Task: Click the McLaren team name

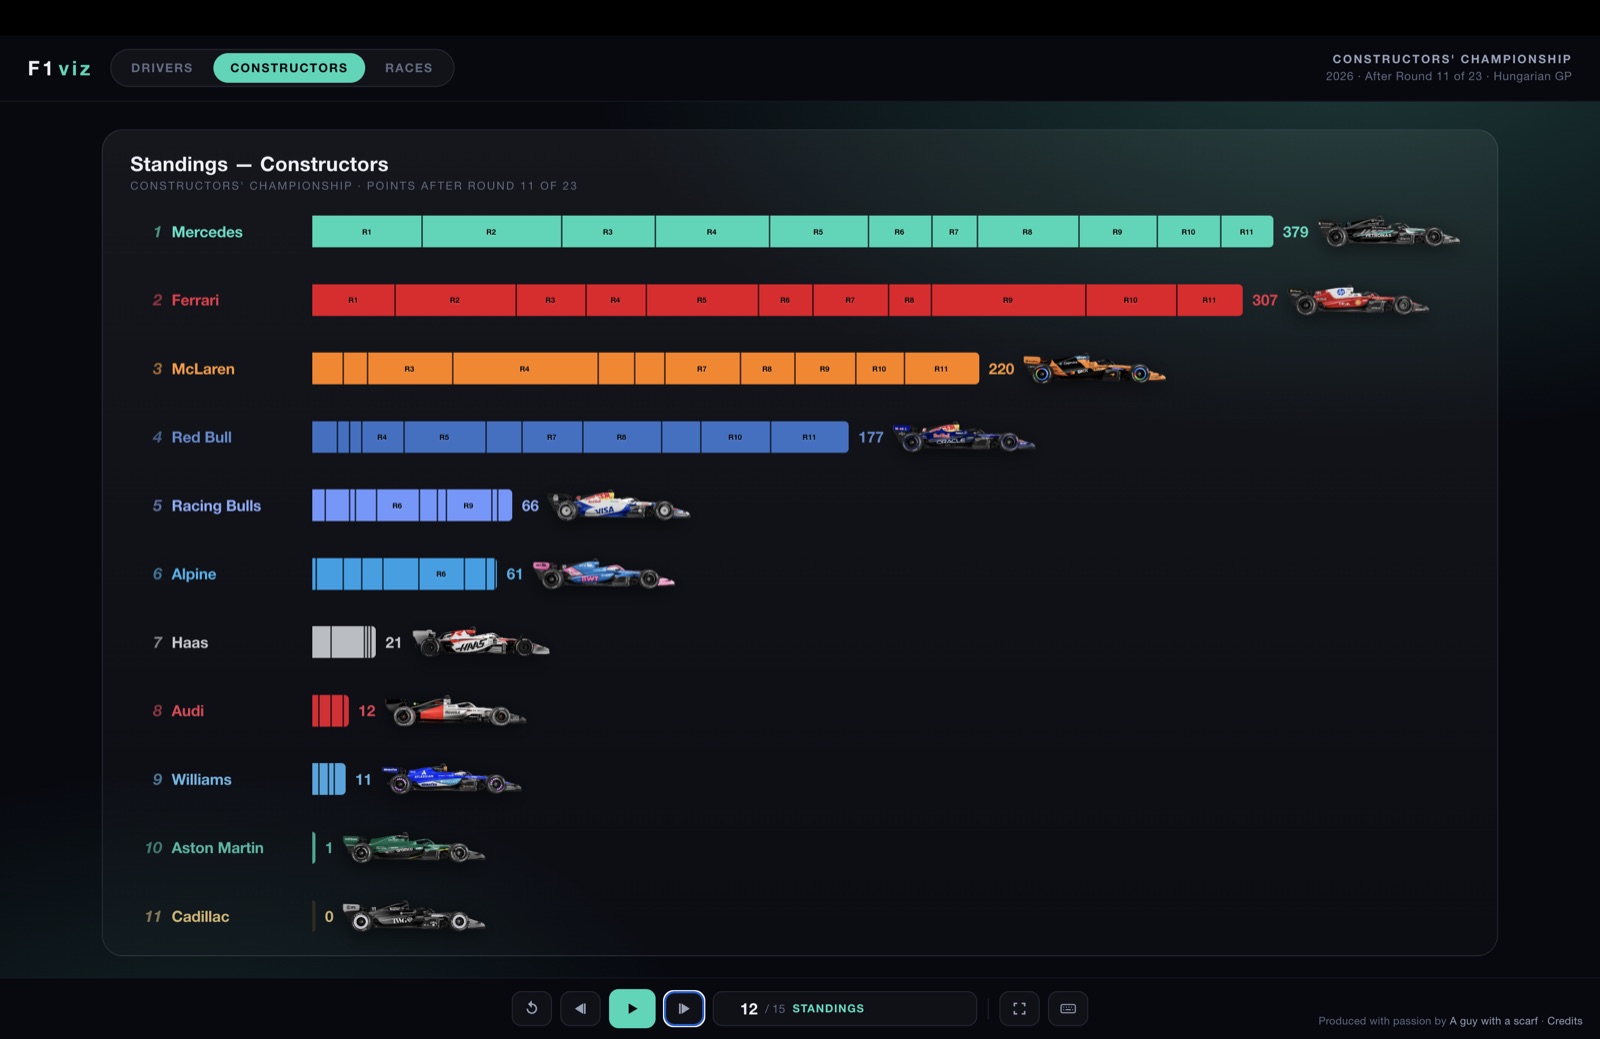Action: point(203,369)
